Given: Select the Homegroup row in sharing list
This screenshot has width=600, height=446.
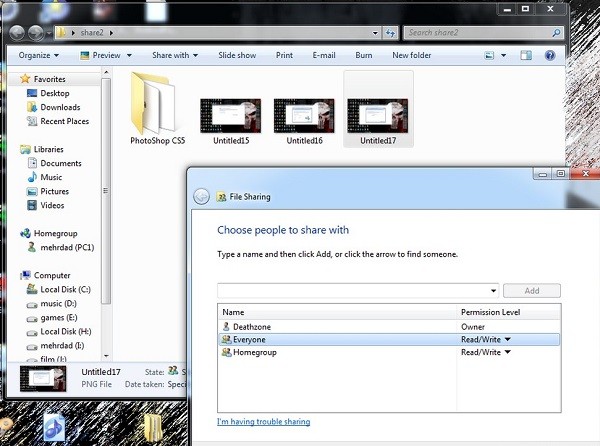Looking at the screenshot, I should (x=389, y=352).
